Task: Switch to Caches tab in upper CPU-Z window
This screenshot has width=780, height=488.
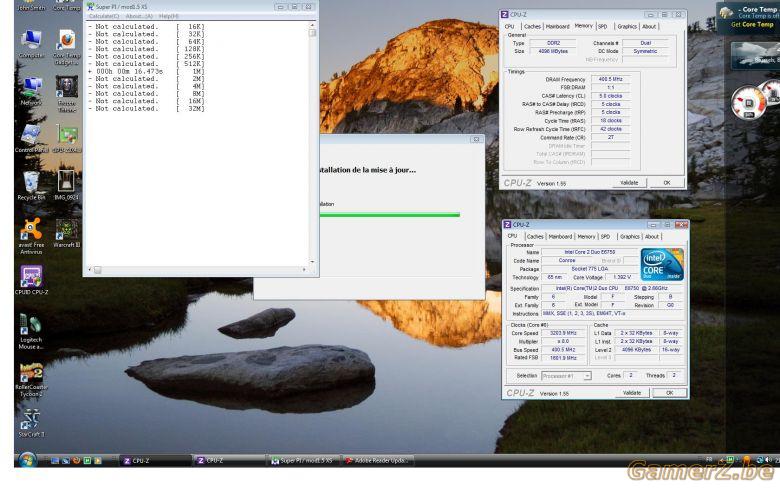Action: (x=532, y=27)
